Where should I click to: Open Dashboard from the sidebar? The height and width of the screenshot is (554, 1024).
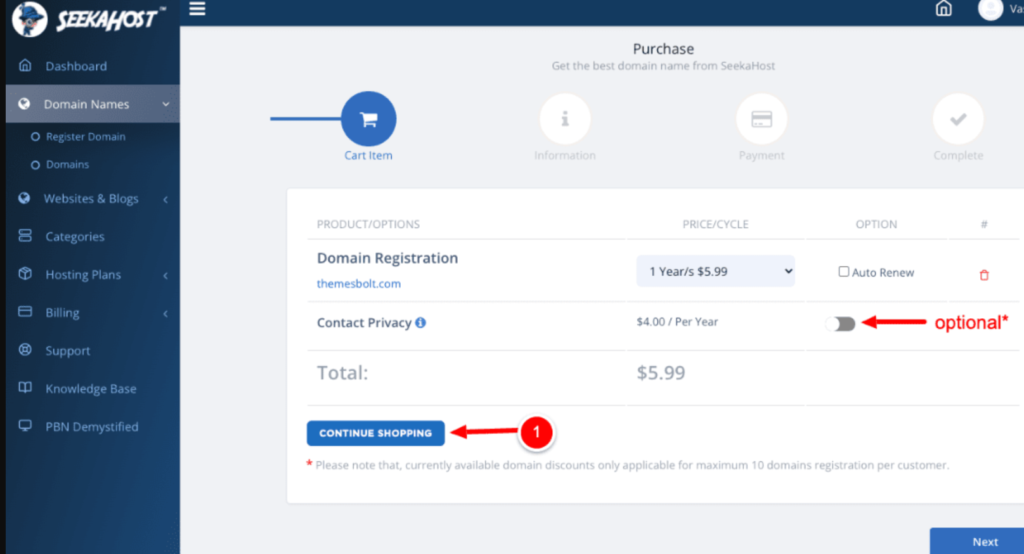coord(75,66)
